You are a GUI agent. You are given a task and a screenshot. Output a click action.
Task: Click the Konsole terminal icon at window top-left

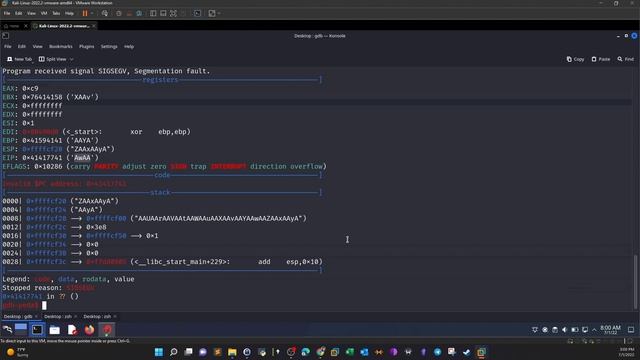tap(5, 36)
